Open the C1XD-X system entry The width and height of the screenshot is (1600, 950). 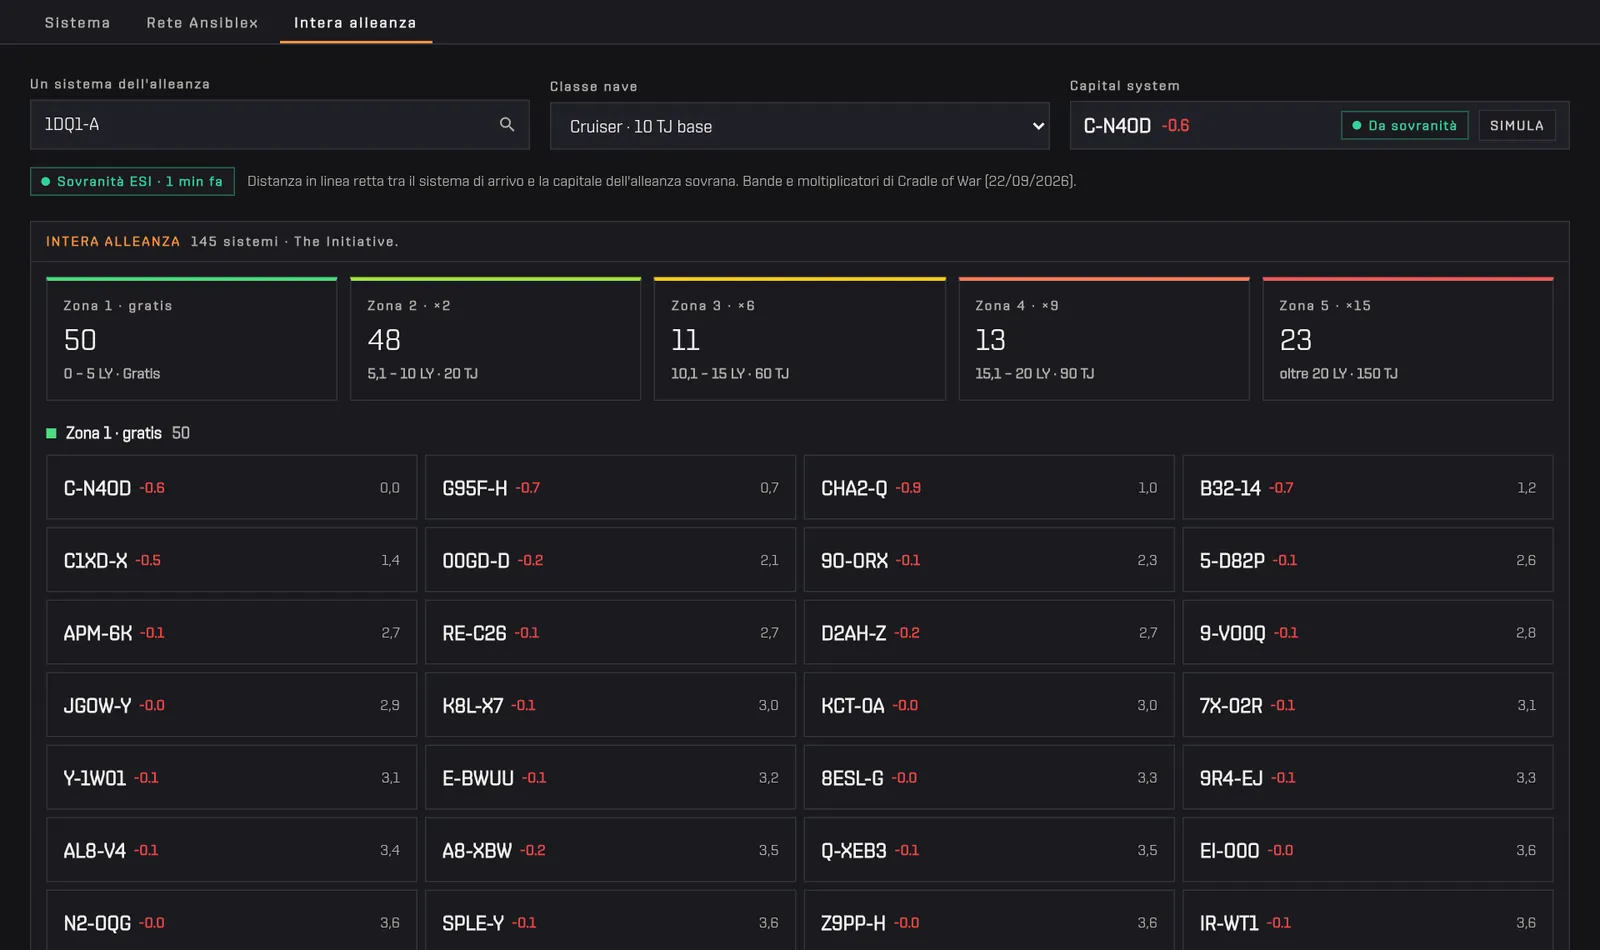click(231, 560)
